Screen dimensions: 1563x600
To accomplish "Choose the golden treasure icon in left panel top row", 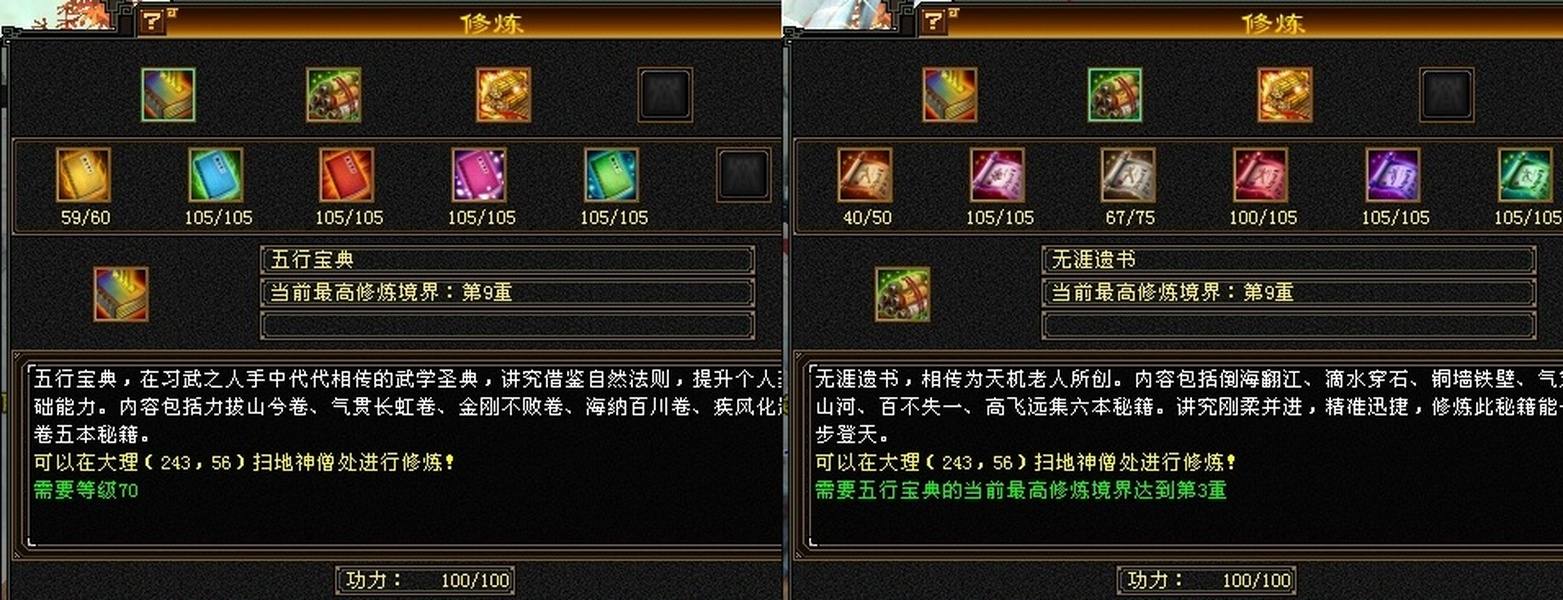I will click(x=503, y=95).
